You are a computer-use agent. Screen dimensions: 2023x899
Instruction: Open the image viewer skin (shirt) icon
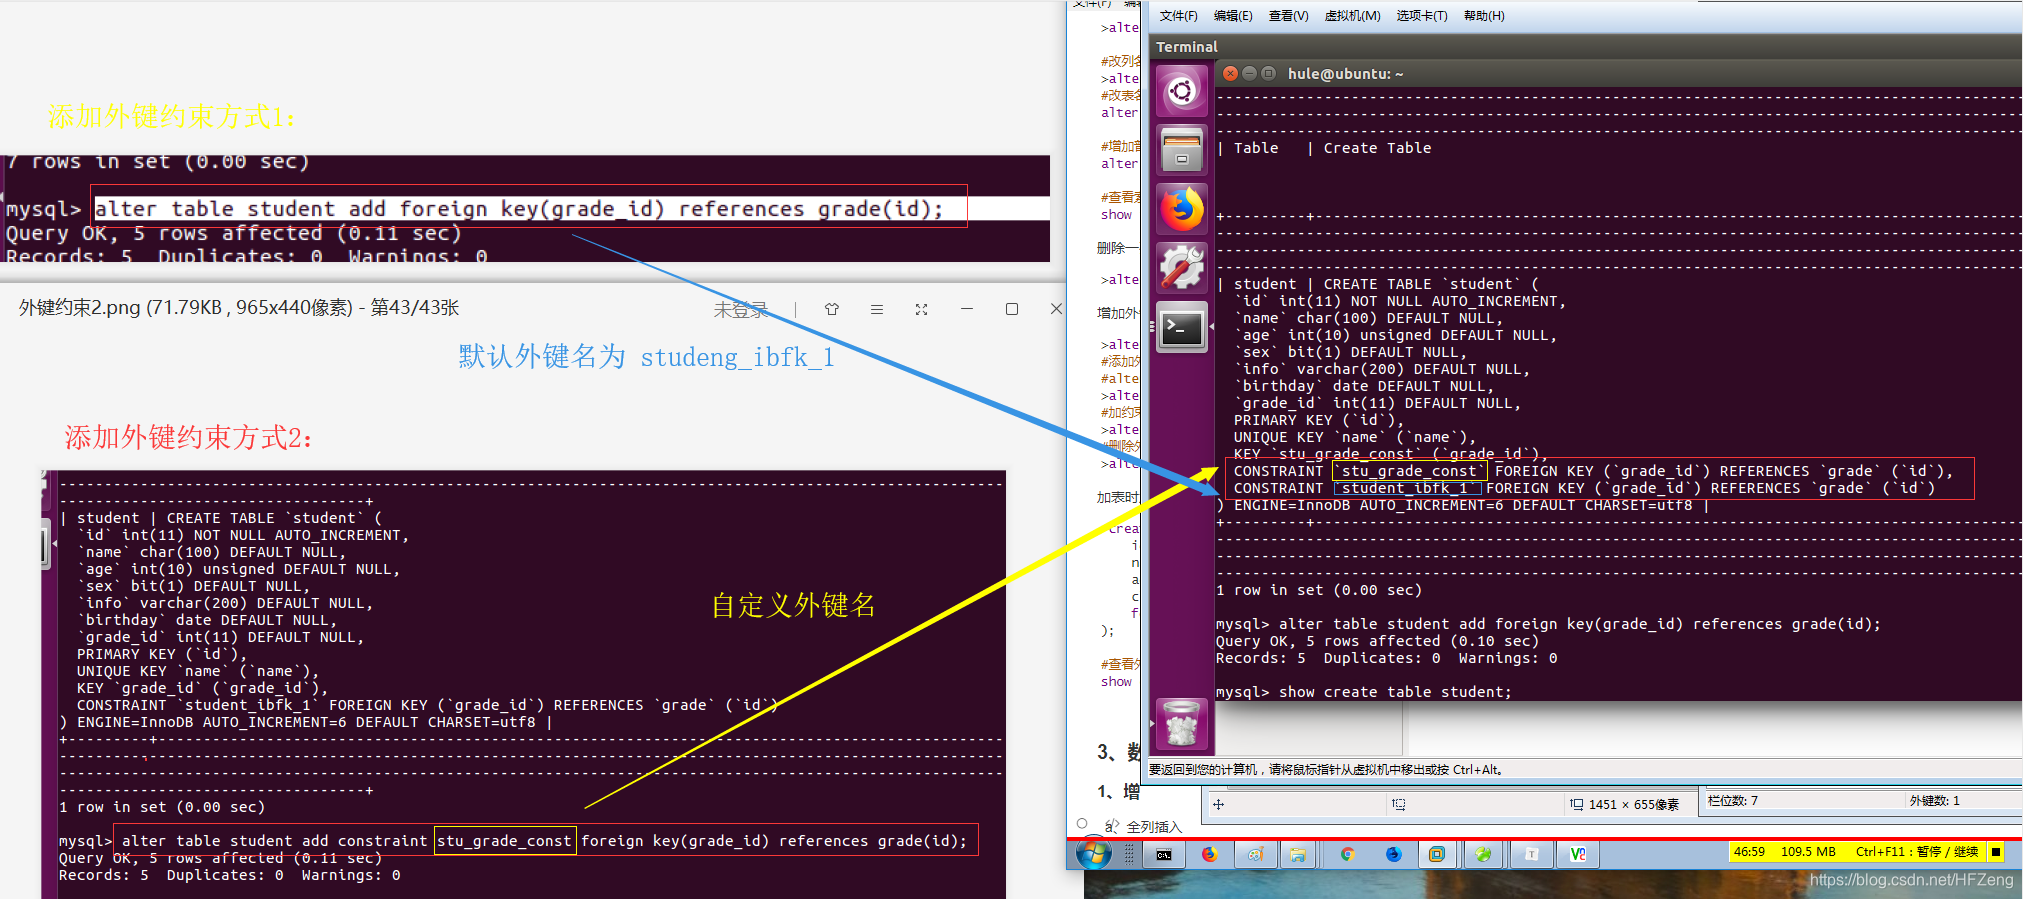(832, 309)
